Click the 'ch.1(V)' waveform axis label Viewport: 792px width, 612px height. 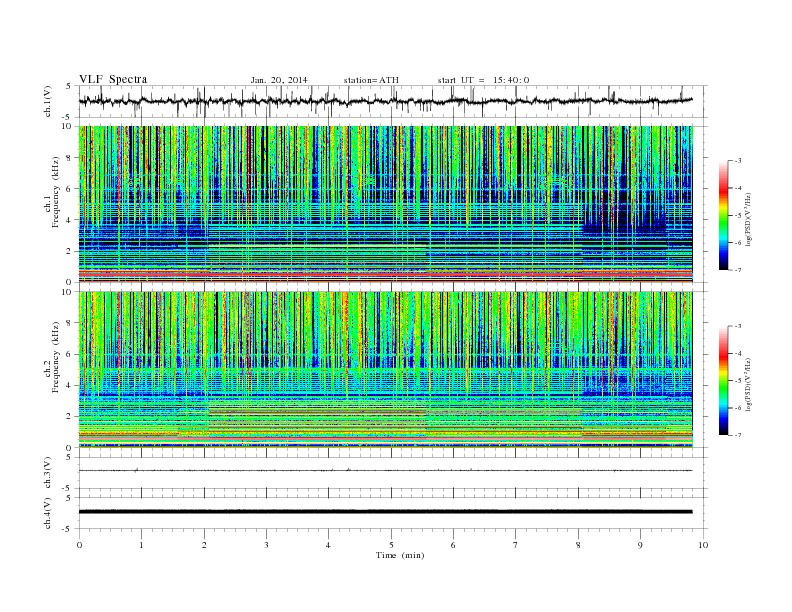48,101
